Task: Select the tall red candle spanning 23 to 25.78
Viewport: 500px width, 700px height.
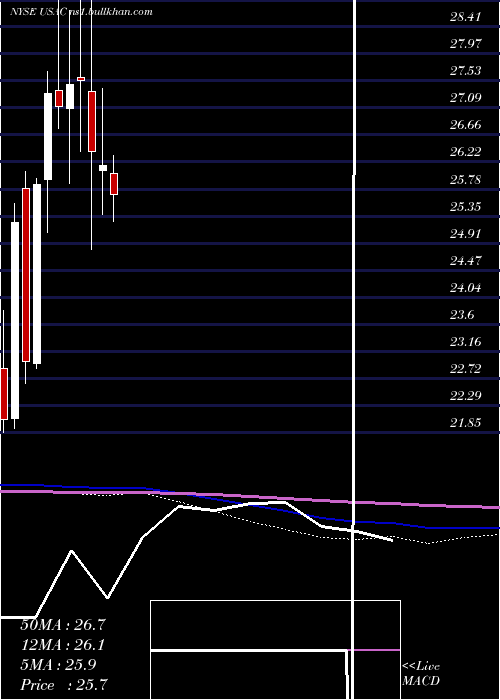Action: point(26,275)
